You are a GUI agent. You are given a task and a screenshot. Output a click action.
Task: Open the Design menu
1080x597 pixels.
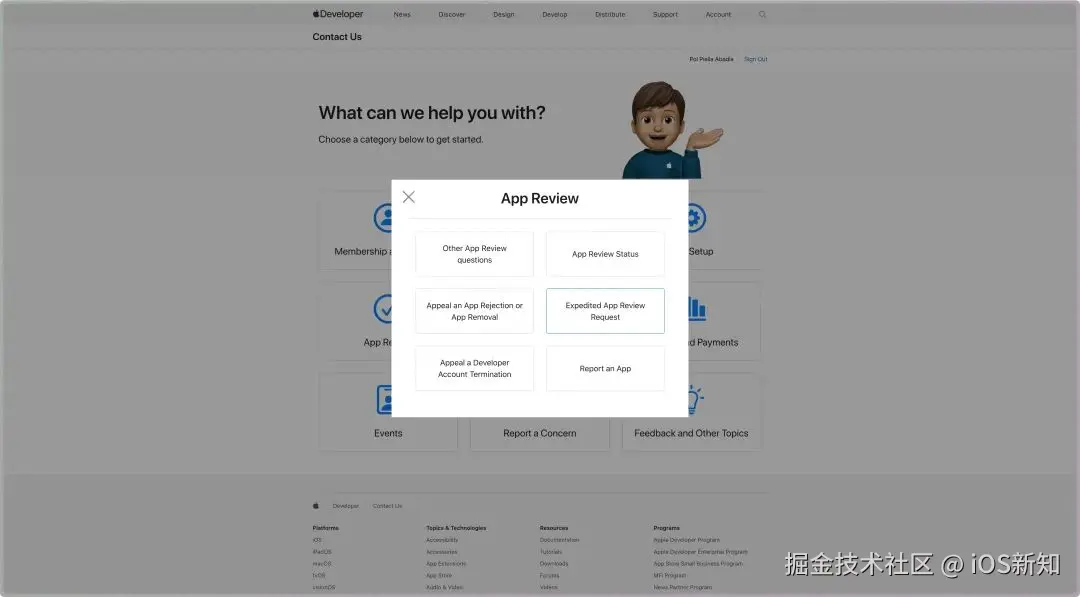click(x=503, y=14)
